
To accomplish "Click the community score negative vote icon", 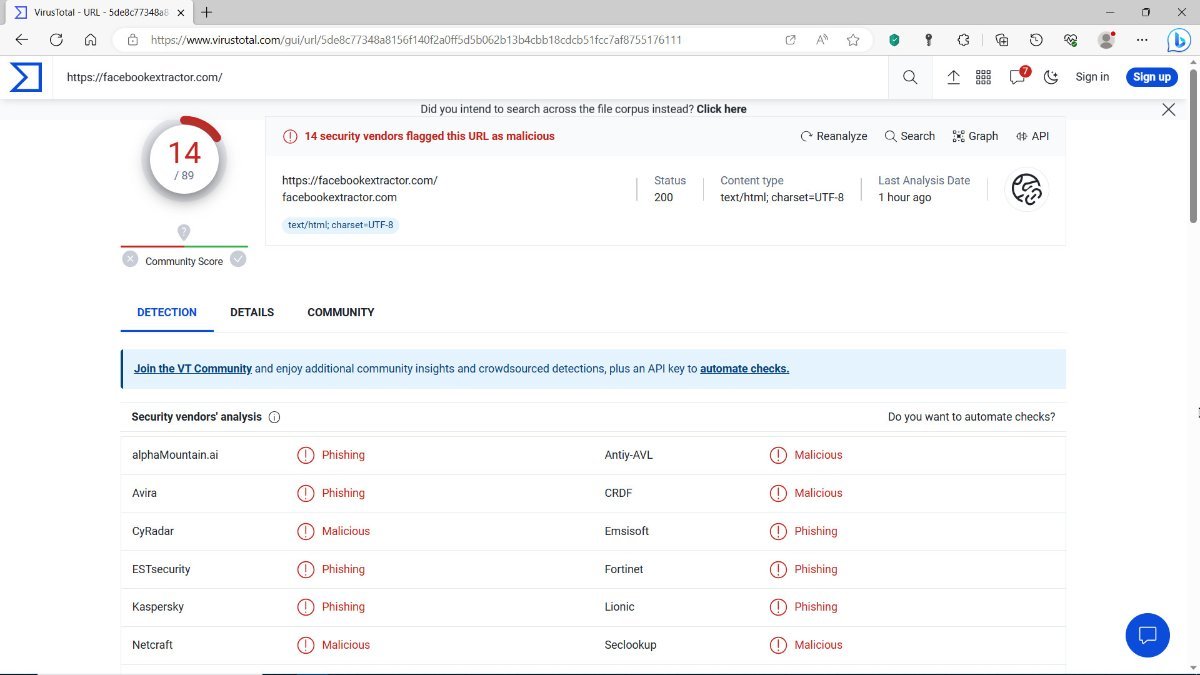I will [x=130, y=259].
